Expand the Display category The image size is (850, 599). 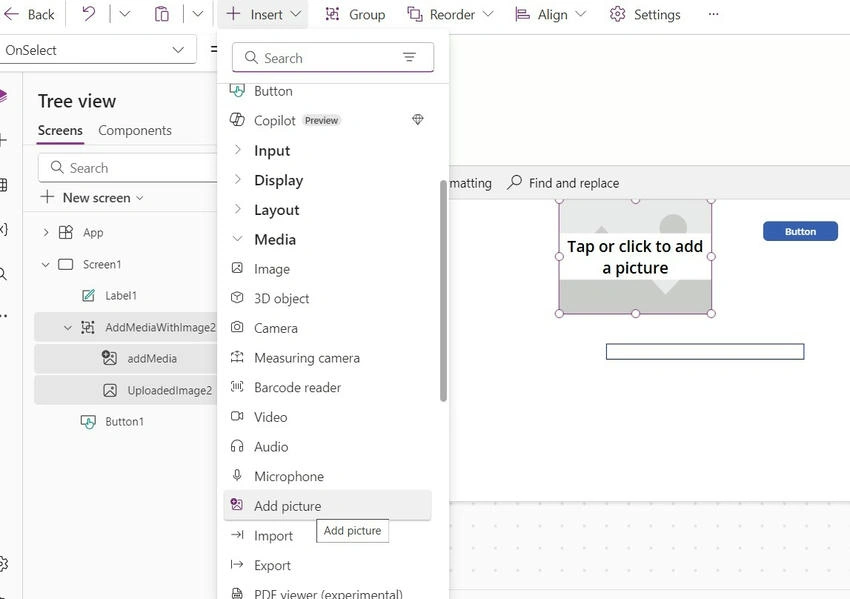[237, 180]
